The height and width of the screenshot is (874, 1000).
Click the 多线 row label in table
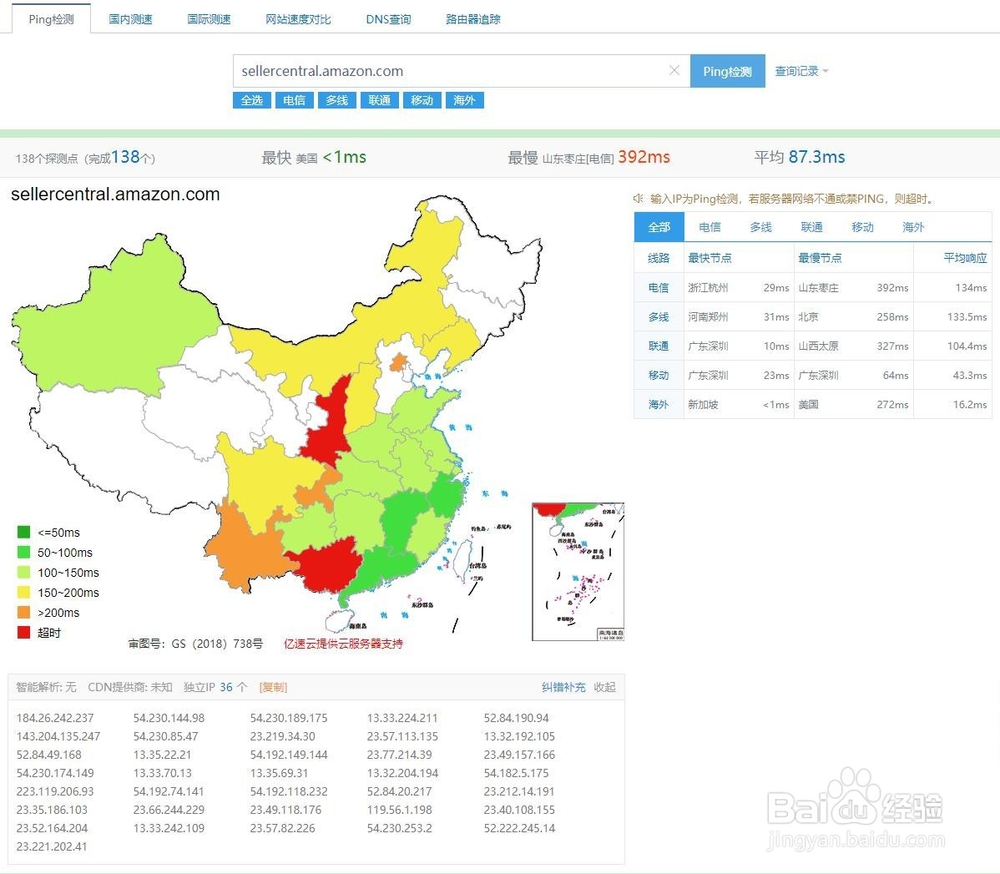coord(659,317)
